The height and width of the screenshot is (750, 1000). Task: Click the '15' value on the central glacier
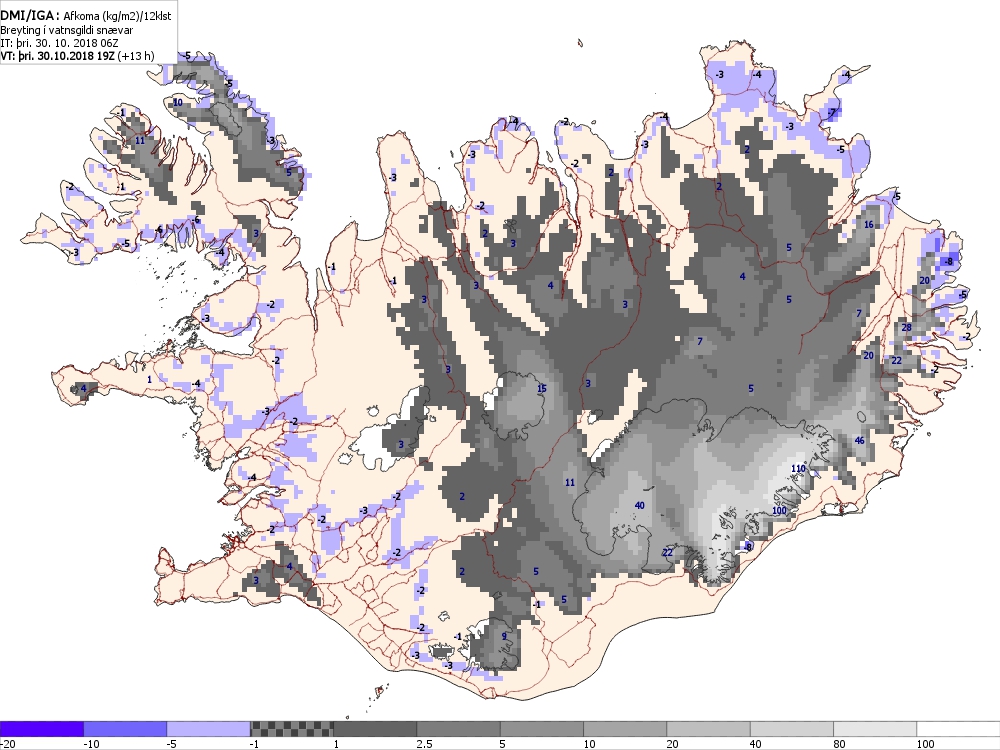coord(542,388)
